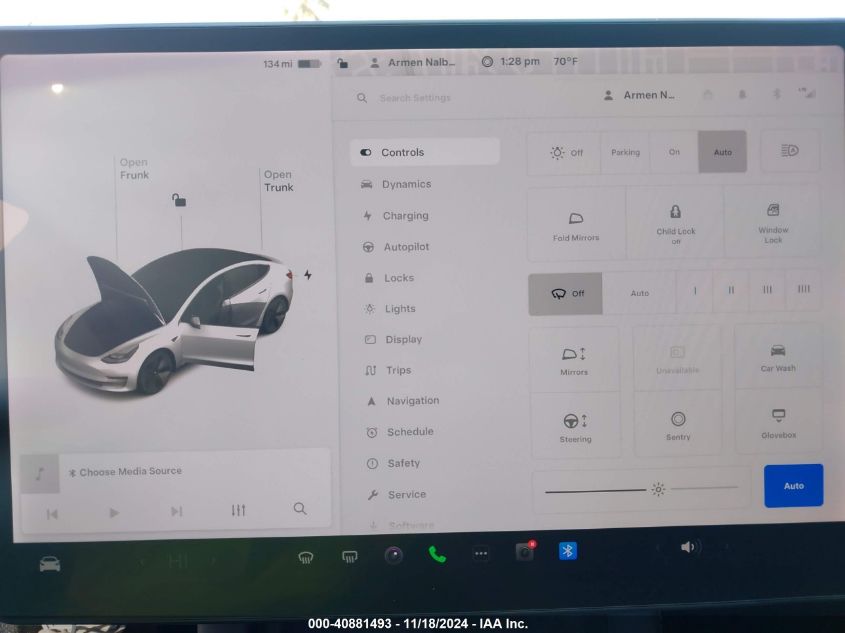Tap the phone icon in bottom bar

coord(437,554)
